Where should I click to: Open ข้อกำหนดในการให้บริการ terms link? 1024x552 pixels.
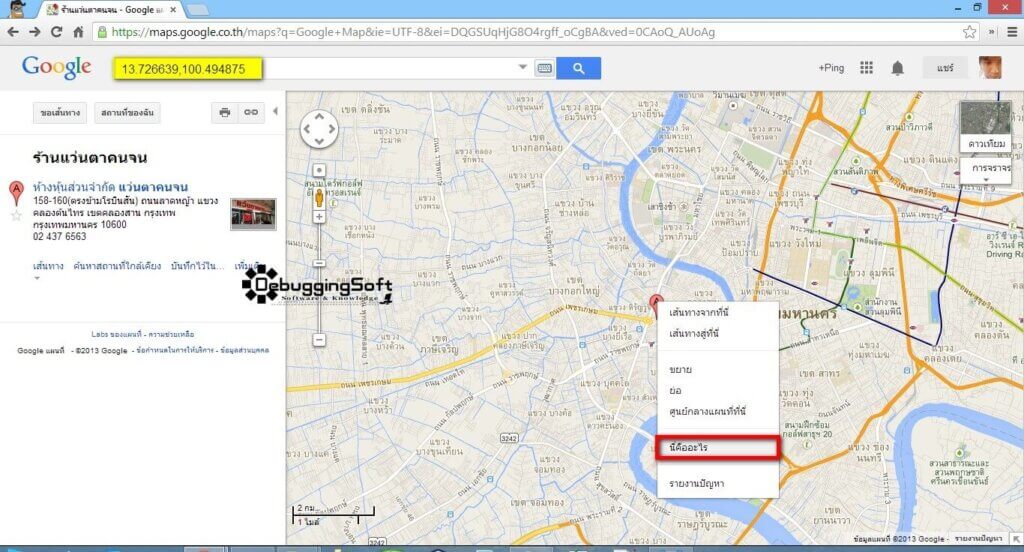[x=175, y=351]
